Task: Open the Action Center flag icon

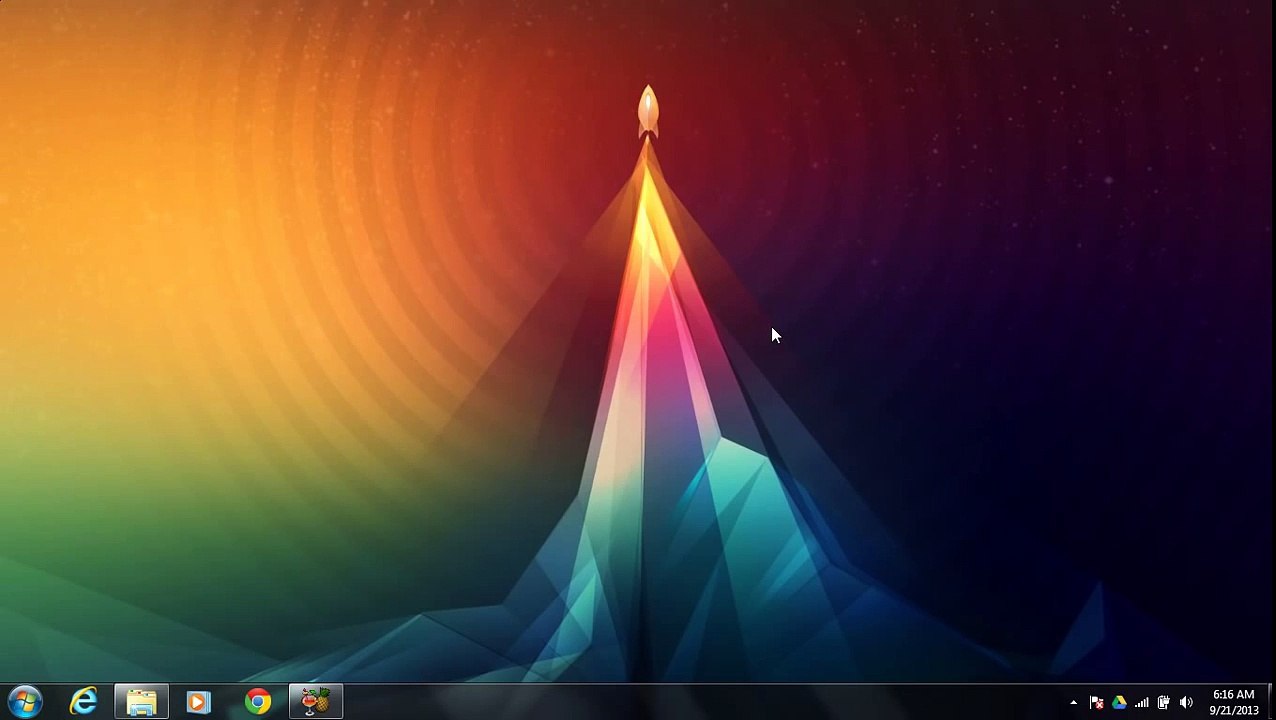Action: click(x=1096, y=703)
